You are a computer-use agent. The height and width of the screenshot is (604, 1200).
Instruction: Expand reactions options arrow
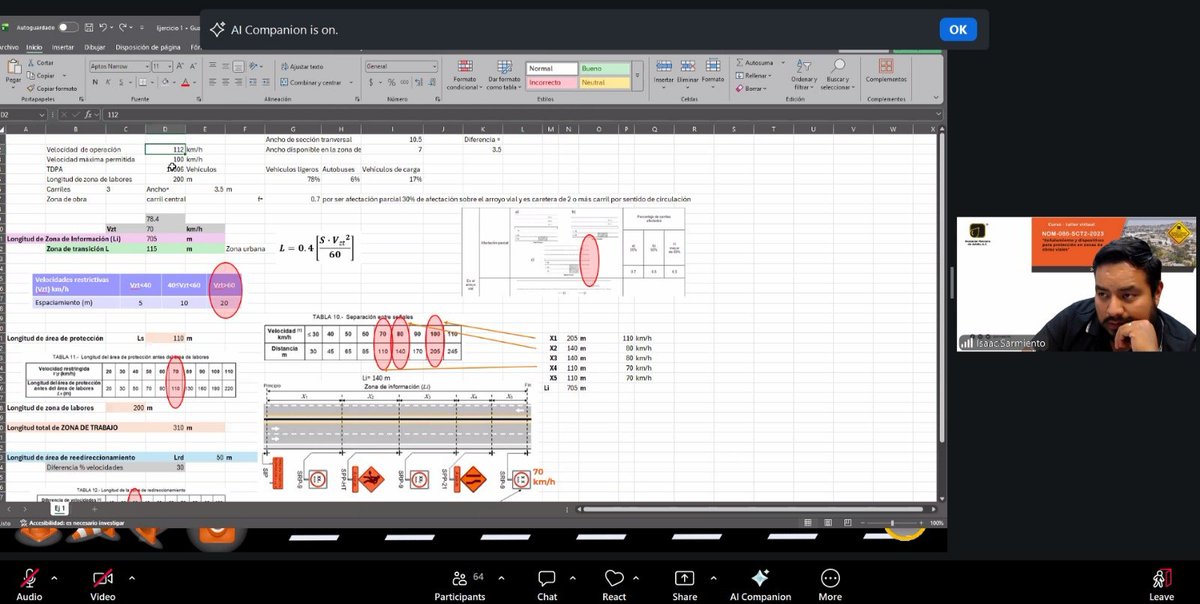click(x=636, y=577)
